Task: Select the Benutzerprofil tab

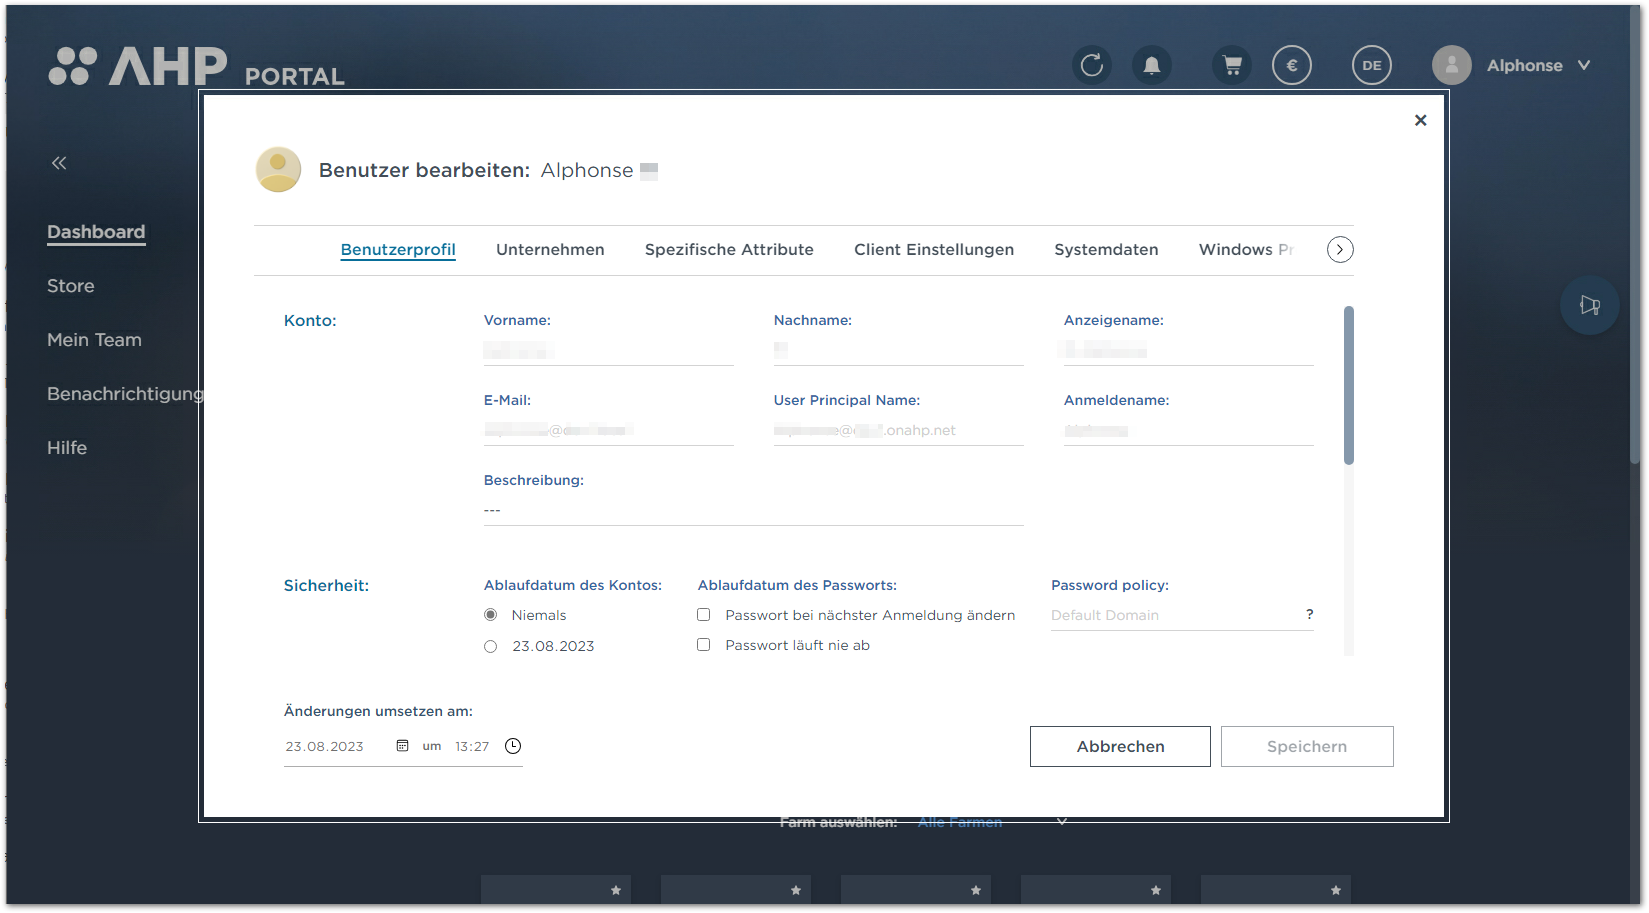Action: (x=398, y=249)
